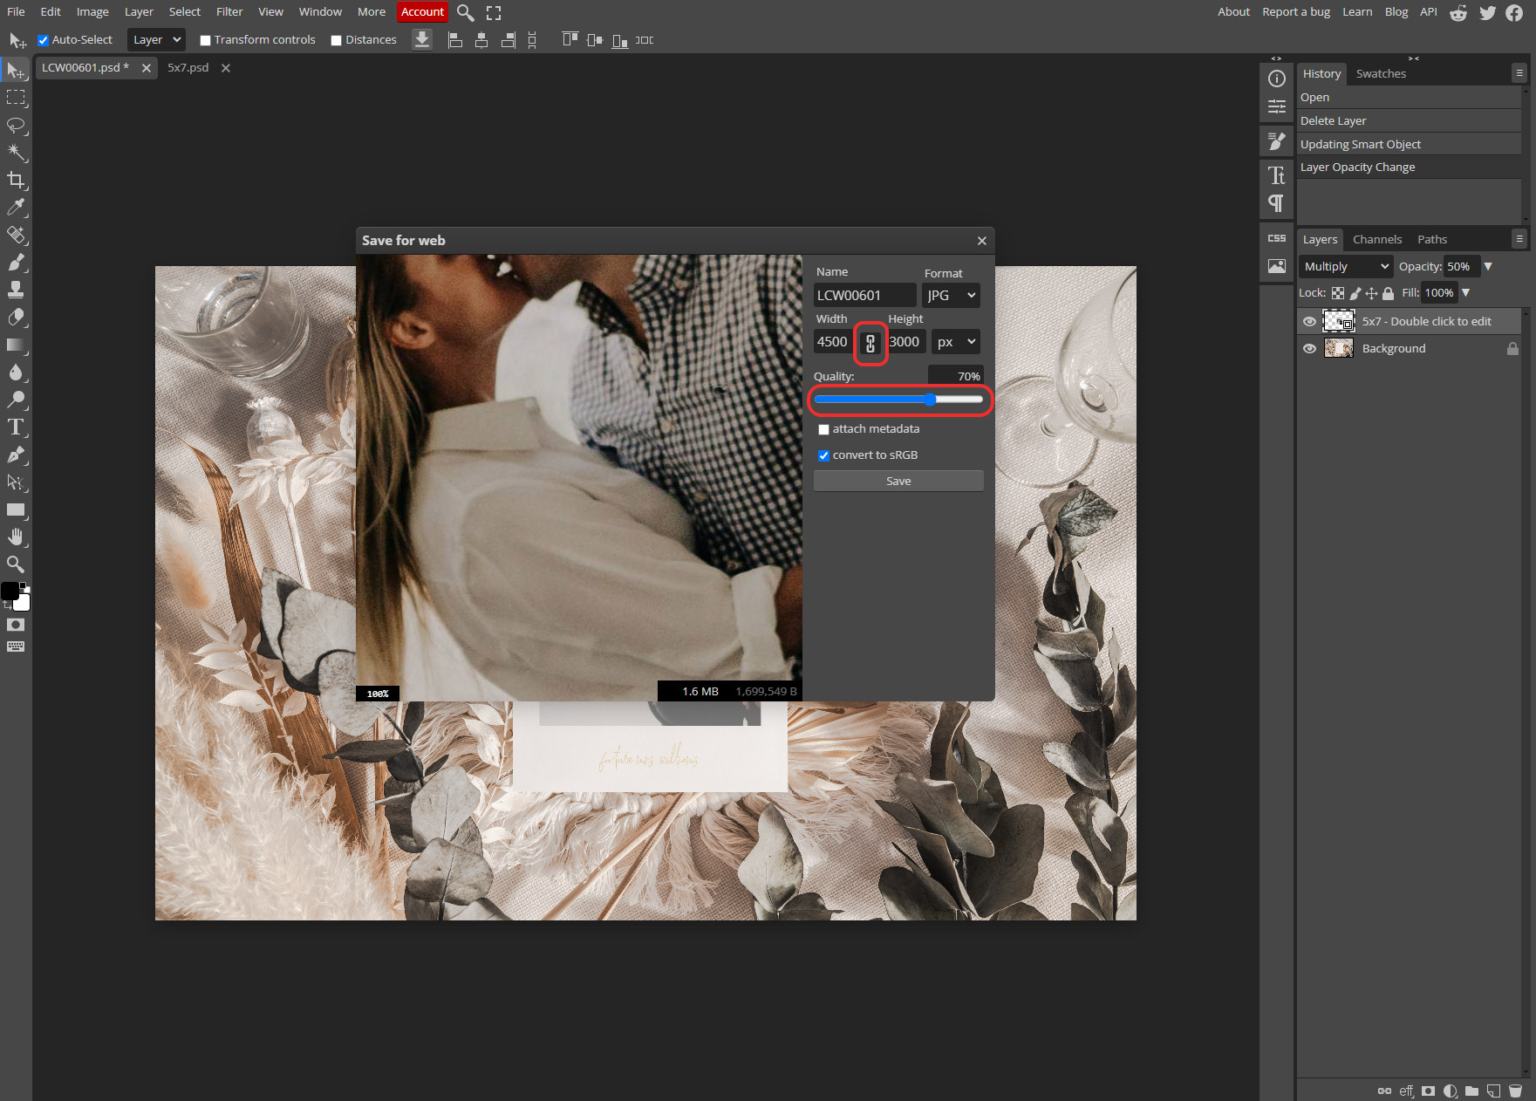The height and width of the screenshot is (1101, 1536).
Task: Open the Format dropdown showing JPG
Action: [950, 295]
